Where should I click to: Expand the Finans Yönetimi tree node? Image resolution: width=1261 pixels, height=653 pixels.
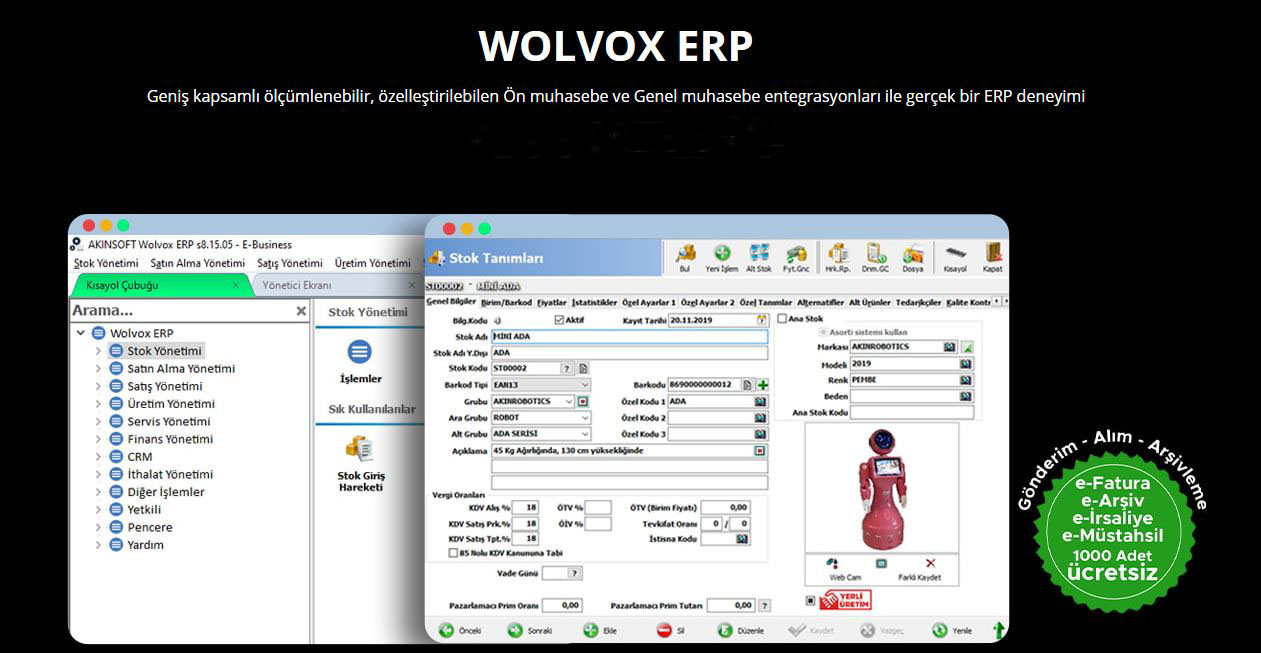(98, 439)
